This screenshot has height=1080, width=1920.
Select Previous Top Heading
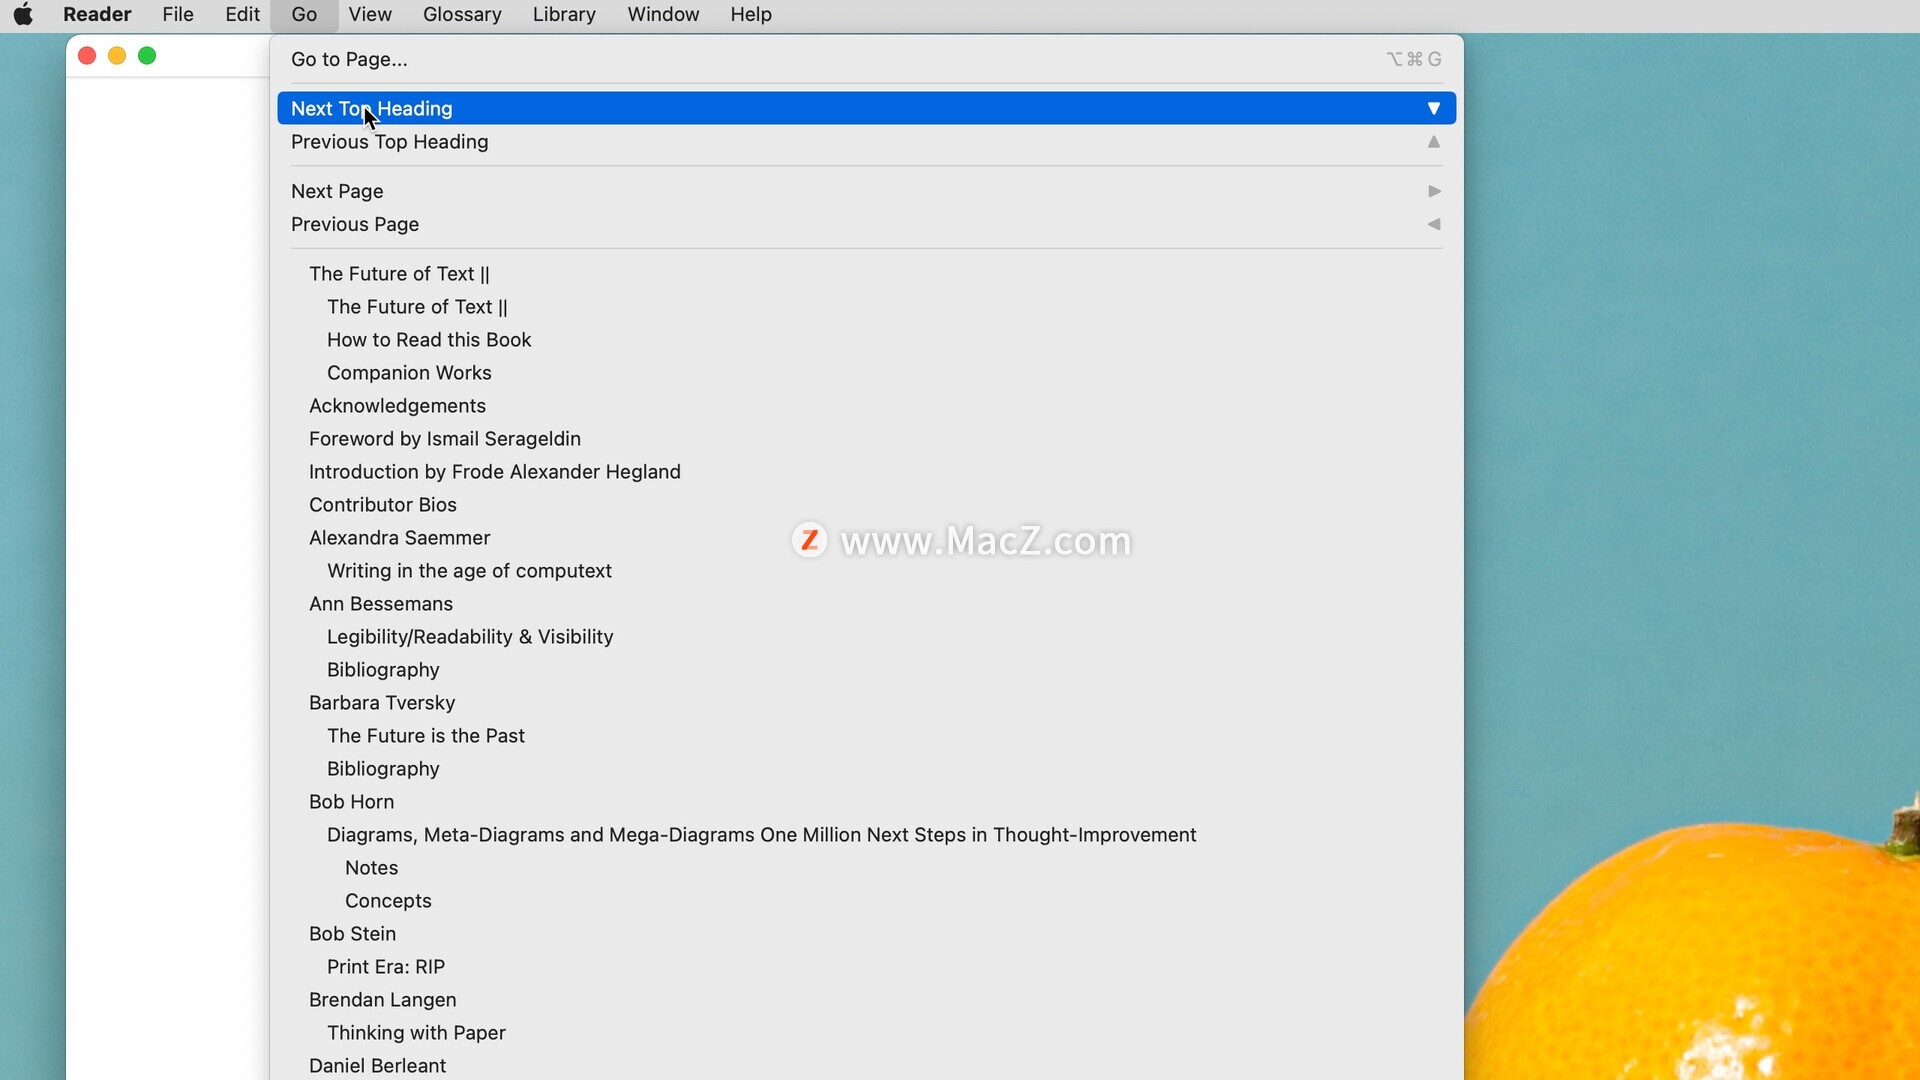point(866,142)
